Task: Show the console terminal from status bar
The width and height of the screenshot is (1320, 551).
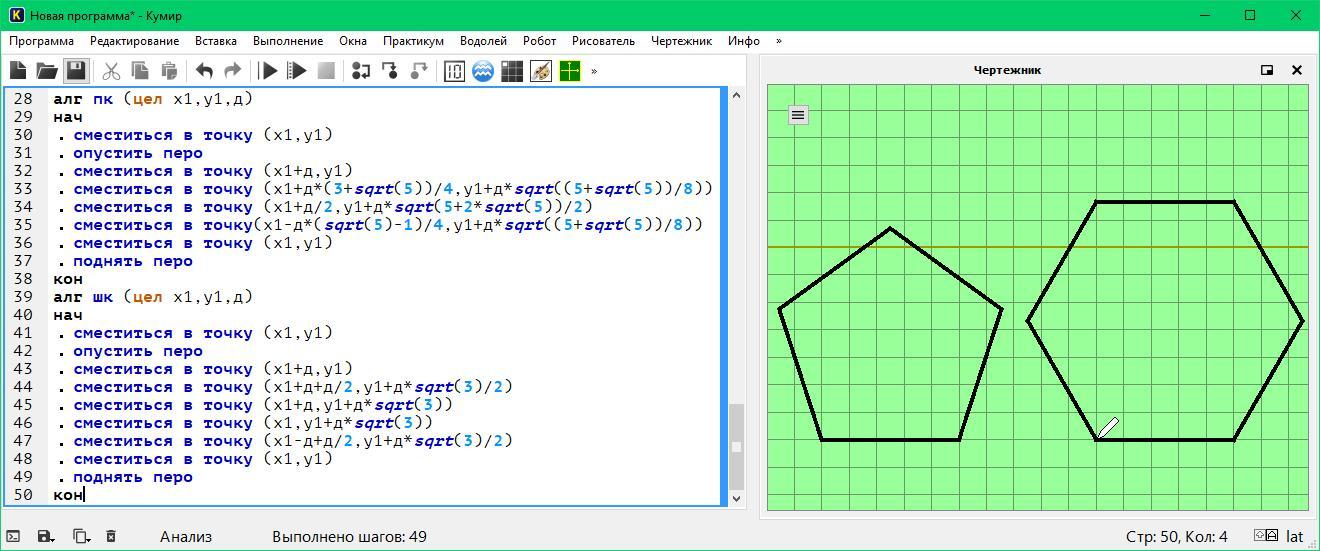Action: tap(13, 537)
